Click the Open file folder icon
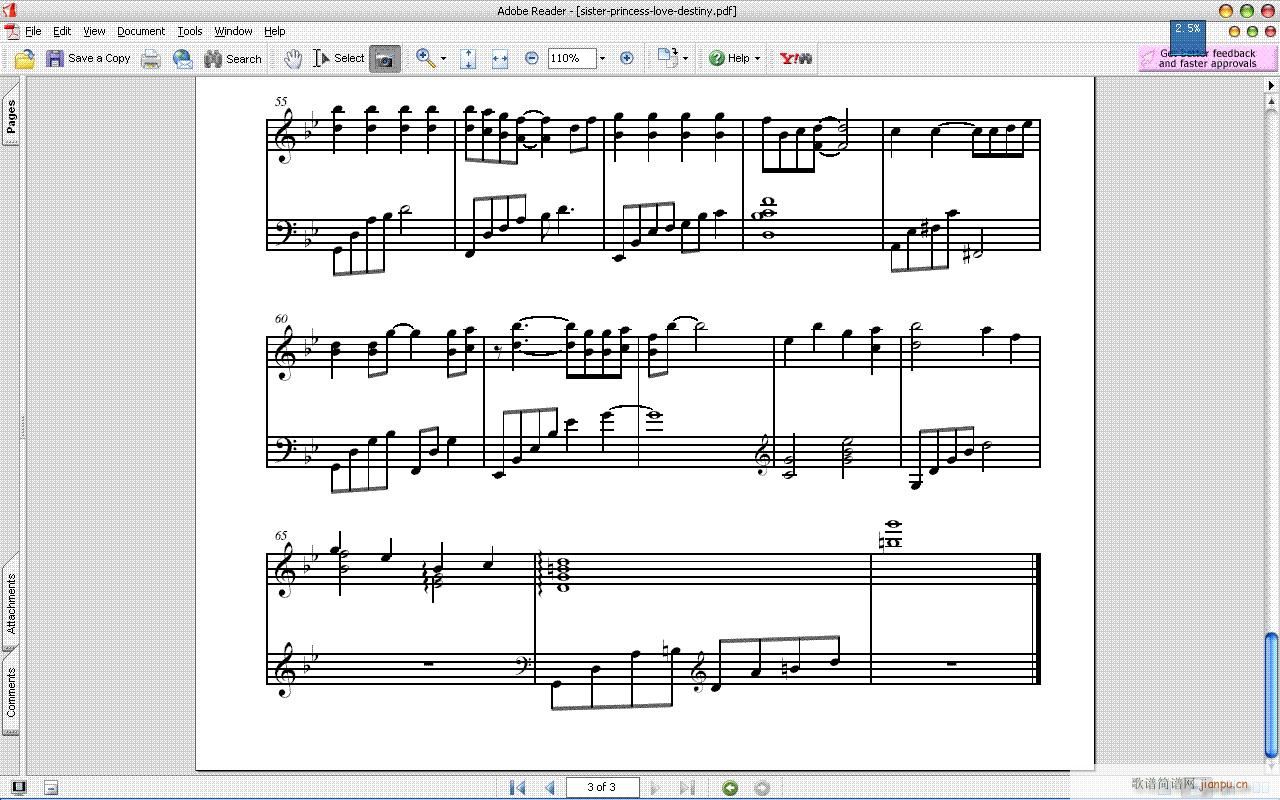The height and width of the screenshot is (800, 1280). (24, 59)
